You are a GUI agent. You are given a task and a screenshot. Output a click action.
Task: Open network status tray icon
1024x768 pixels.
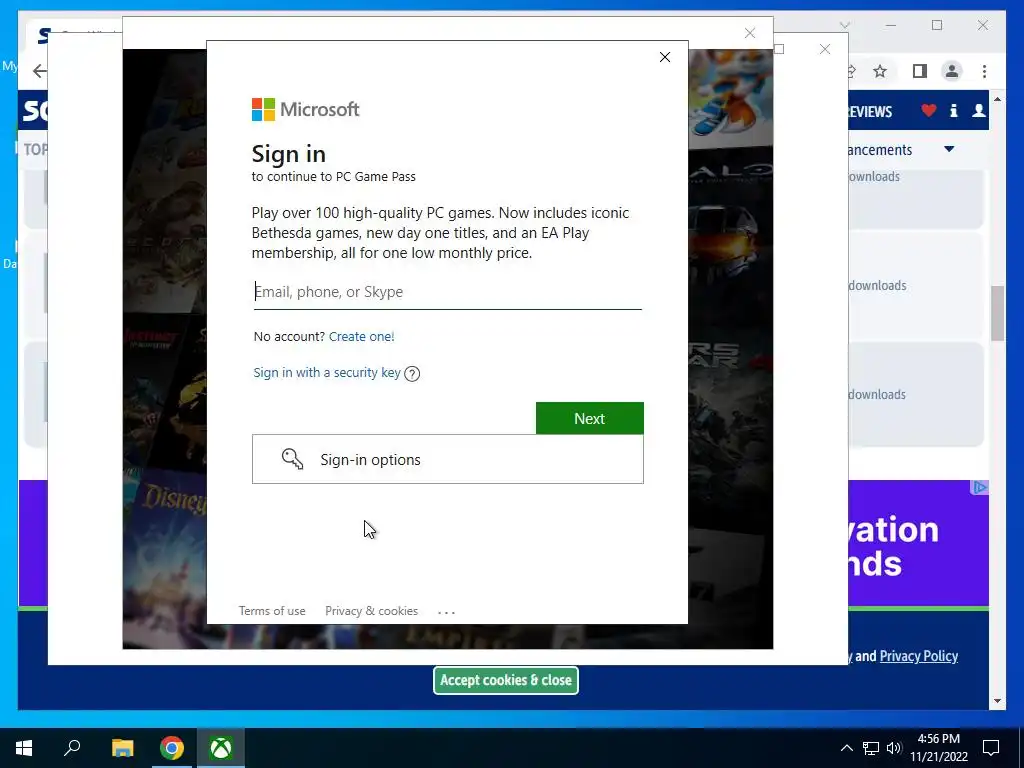tap(871, 748)
